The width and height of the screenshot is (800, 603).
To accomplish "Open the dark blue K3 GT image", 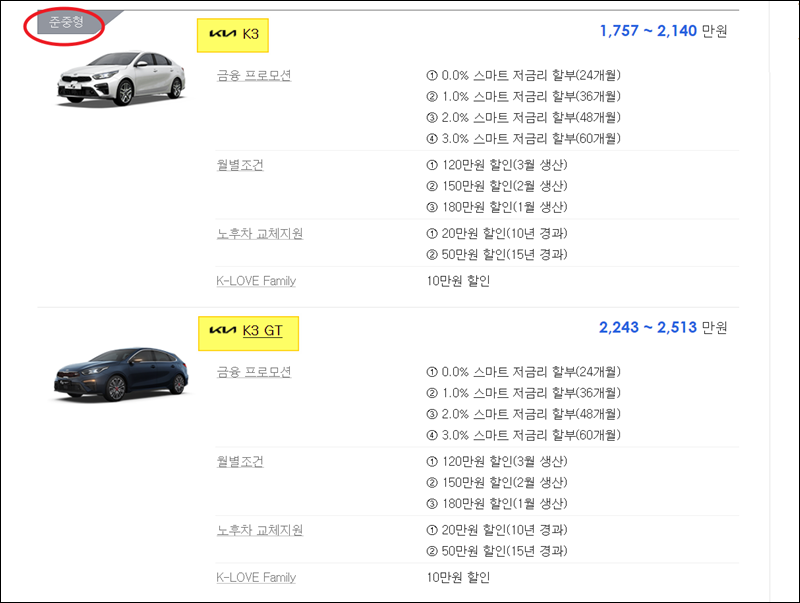I will pos(121,375).
